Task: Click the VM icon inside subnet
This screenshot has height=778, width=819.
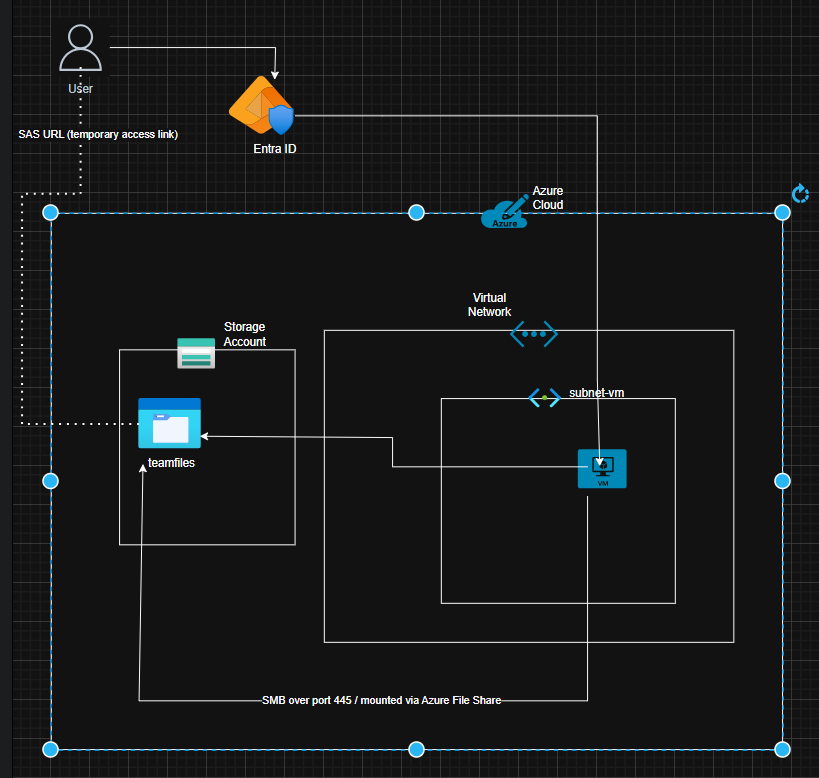Action: point(602,468)
